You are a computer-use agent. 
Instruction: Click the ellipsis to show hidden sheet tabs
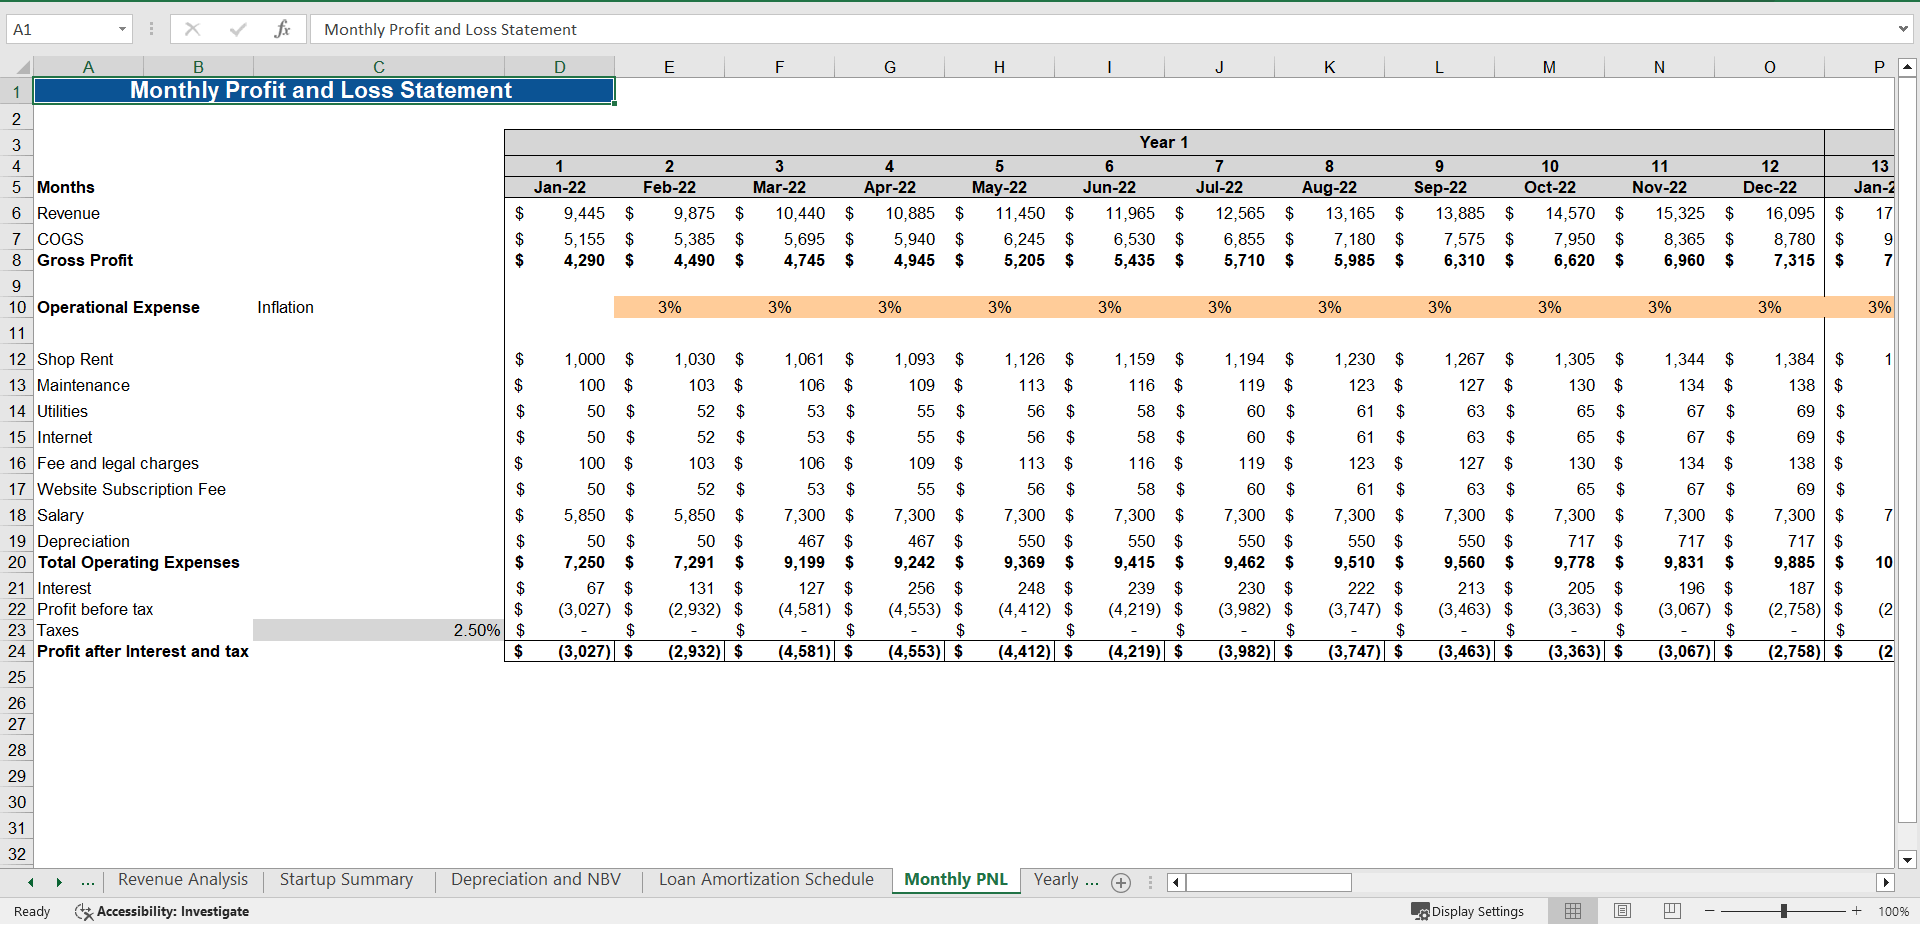pos(88,882)
